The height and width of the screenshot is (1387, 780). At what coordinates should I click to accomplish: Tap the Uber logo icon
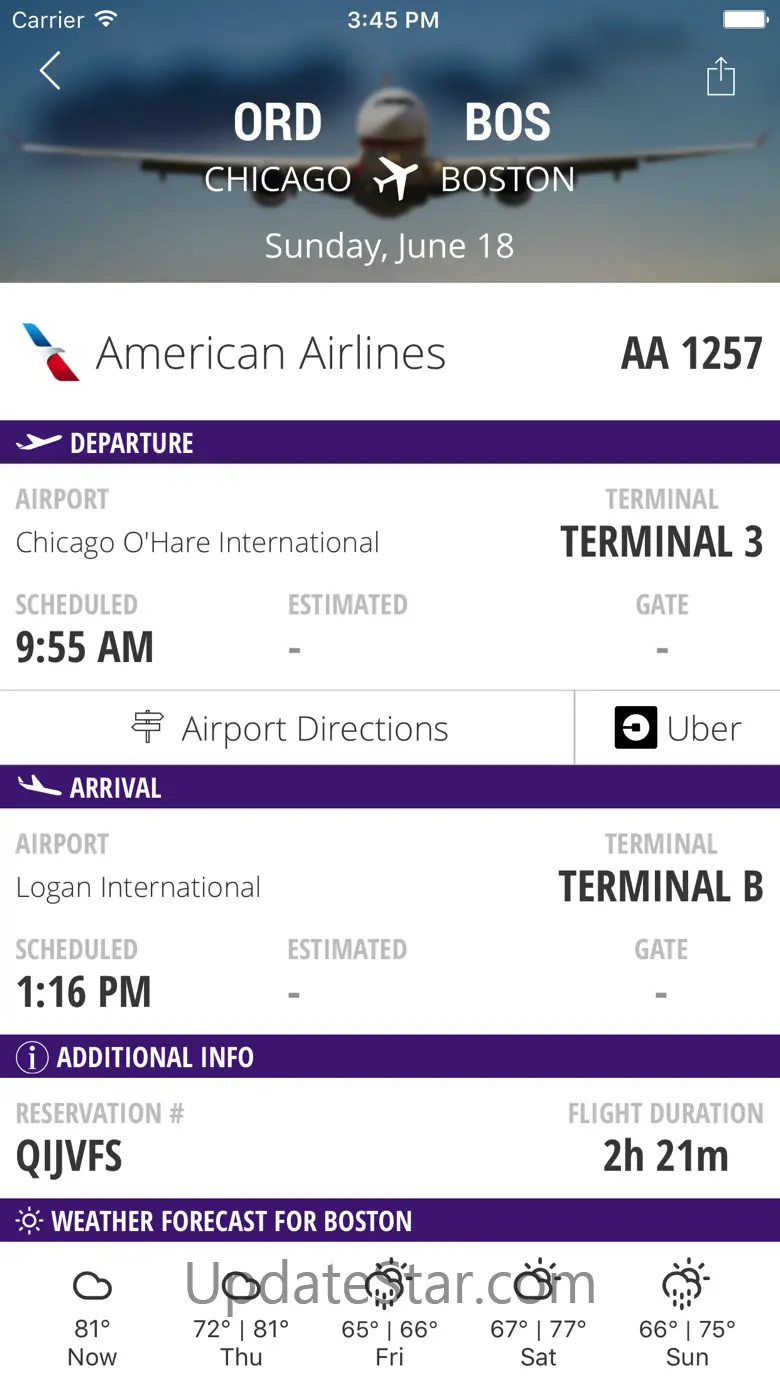pos(635,728)
